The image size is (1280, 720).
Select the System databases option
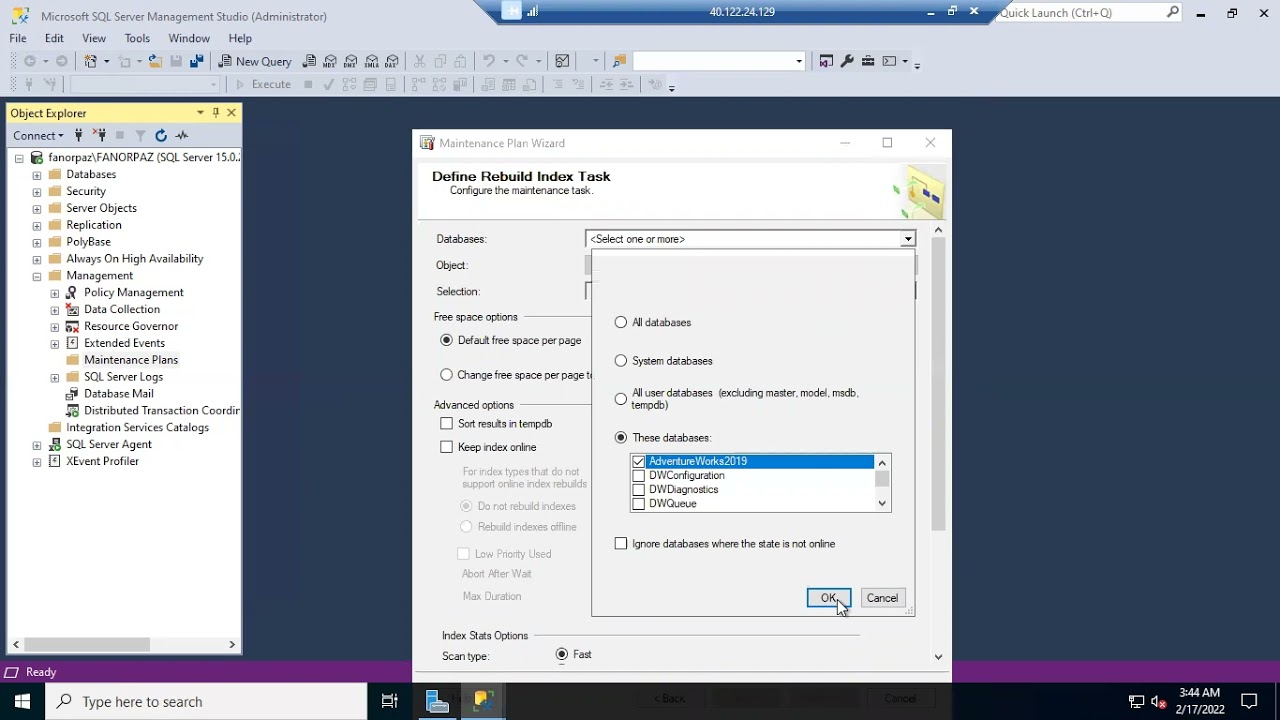tap(621, 360)
